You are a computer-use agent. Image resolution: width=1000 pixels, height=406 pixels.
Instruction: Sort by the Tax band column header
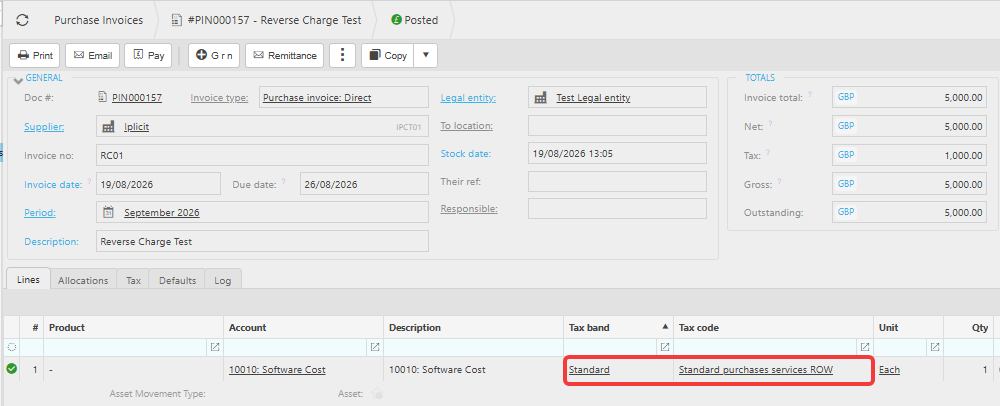pos(618,328)
